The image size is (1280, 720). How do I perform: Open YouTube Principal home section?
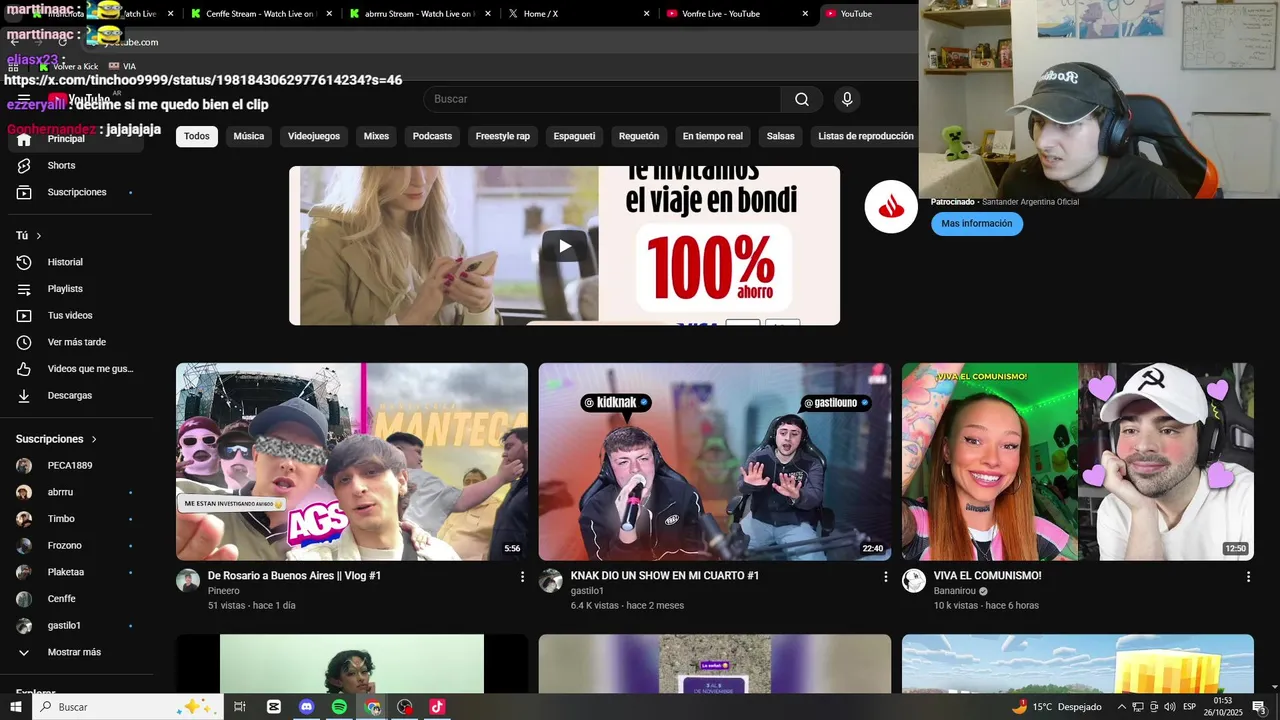coord(76,139)
